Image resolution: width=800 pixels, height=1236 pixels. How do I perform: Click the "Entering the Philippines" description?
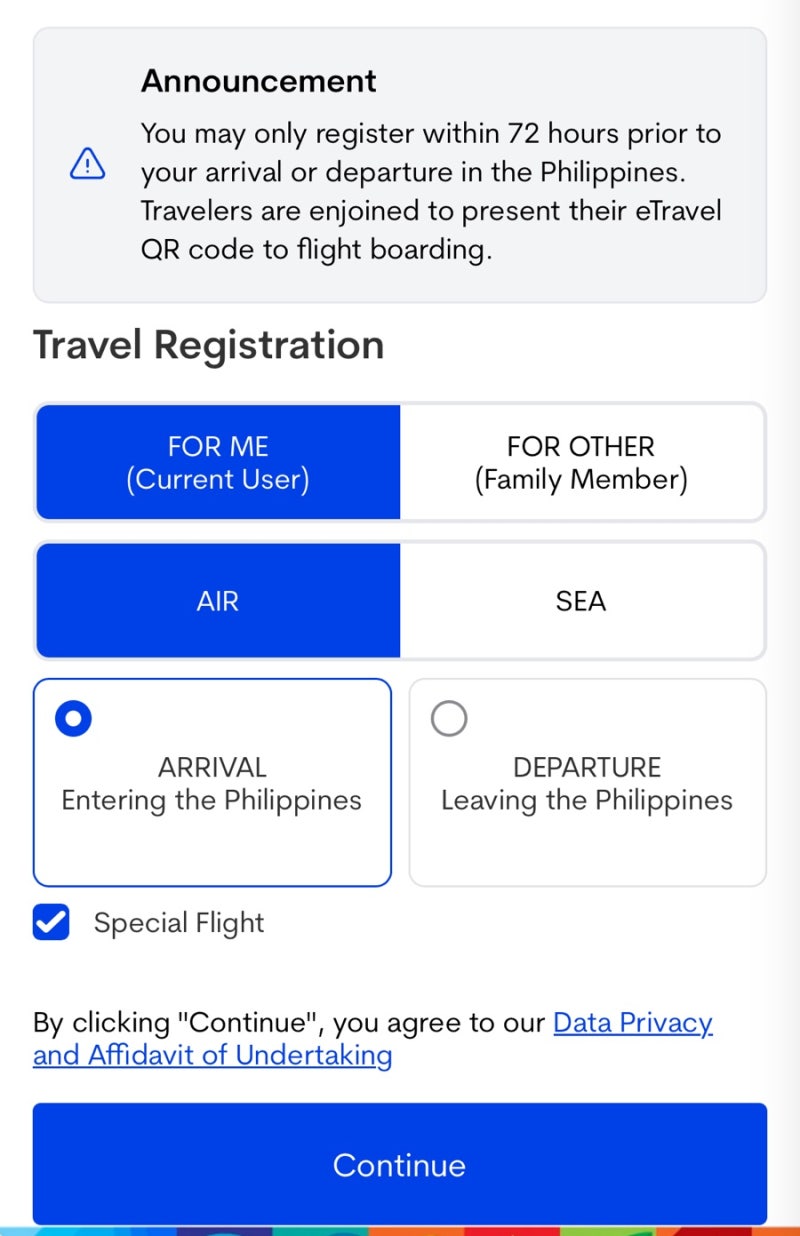point(212,800)
